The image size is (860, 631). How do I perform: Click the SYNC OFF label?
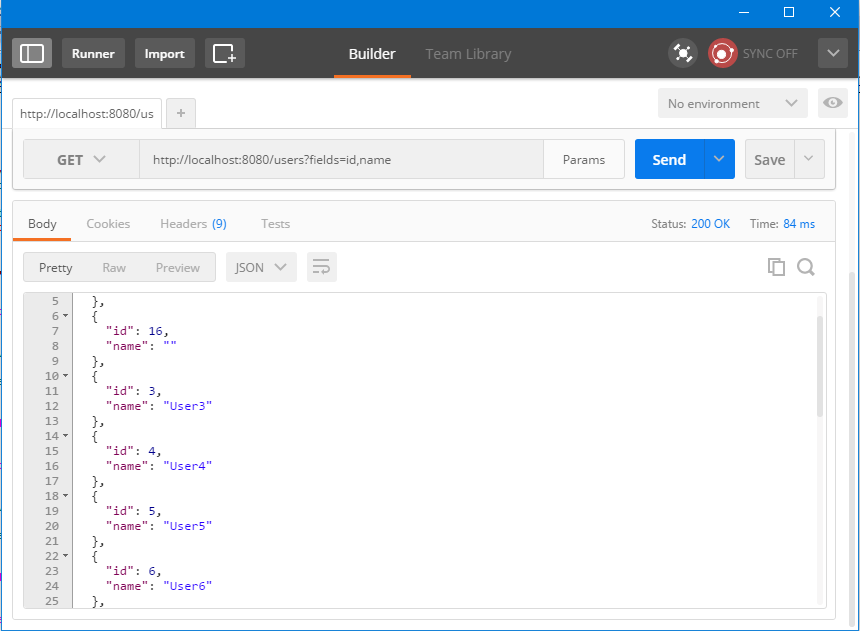click(770, 54)
